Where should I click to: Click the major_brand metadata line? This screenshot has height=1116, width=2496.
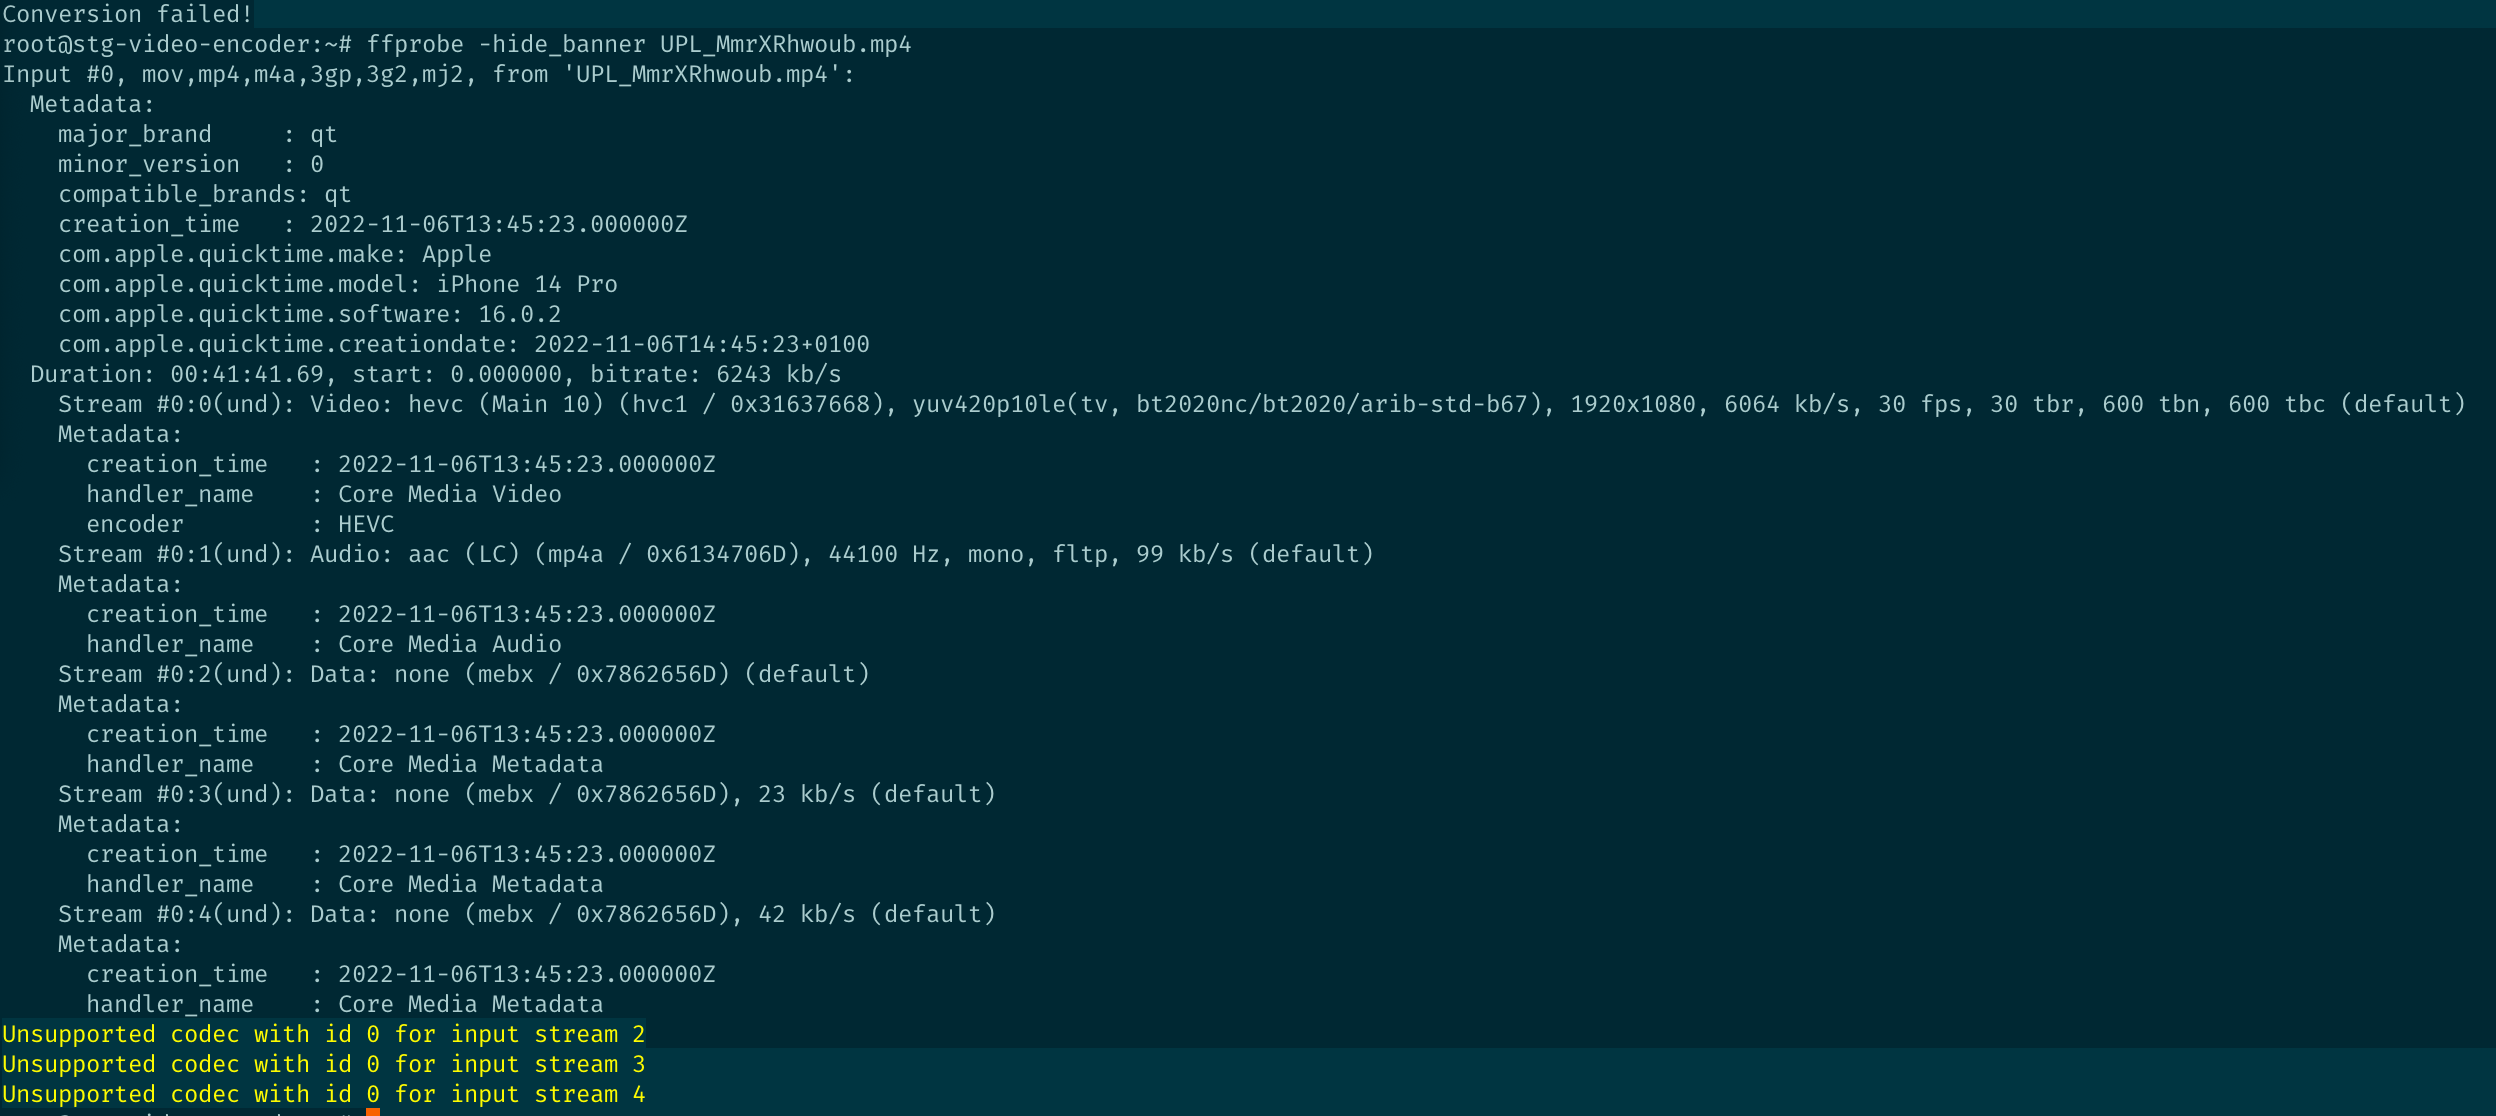click(197, 134)
